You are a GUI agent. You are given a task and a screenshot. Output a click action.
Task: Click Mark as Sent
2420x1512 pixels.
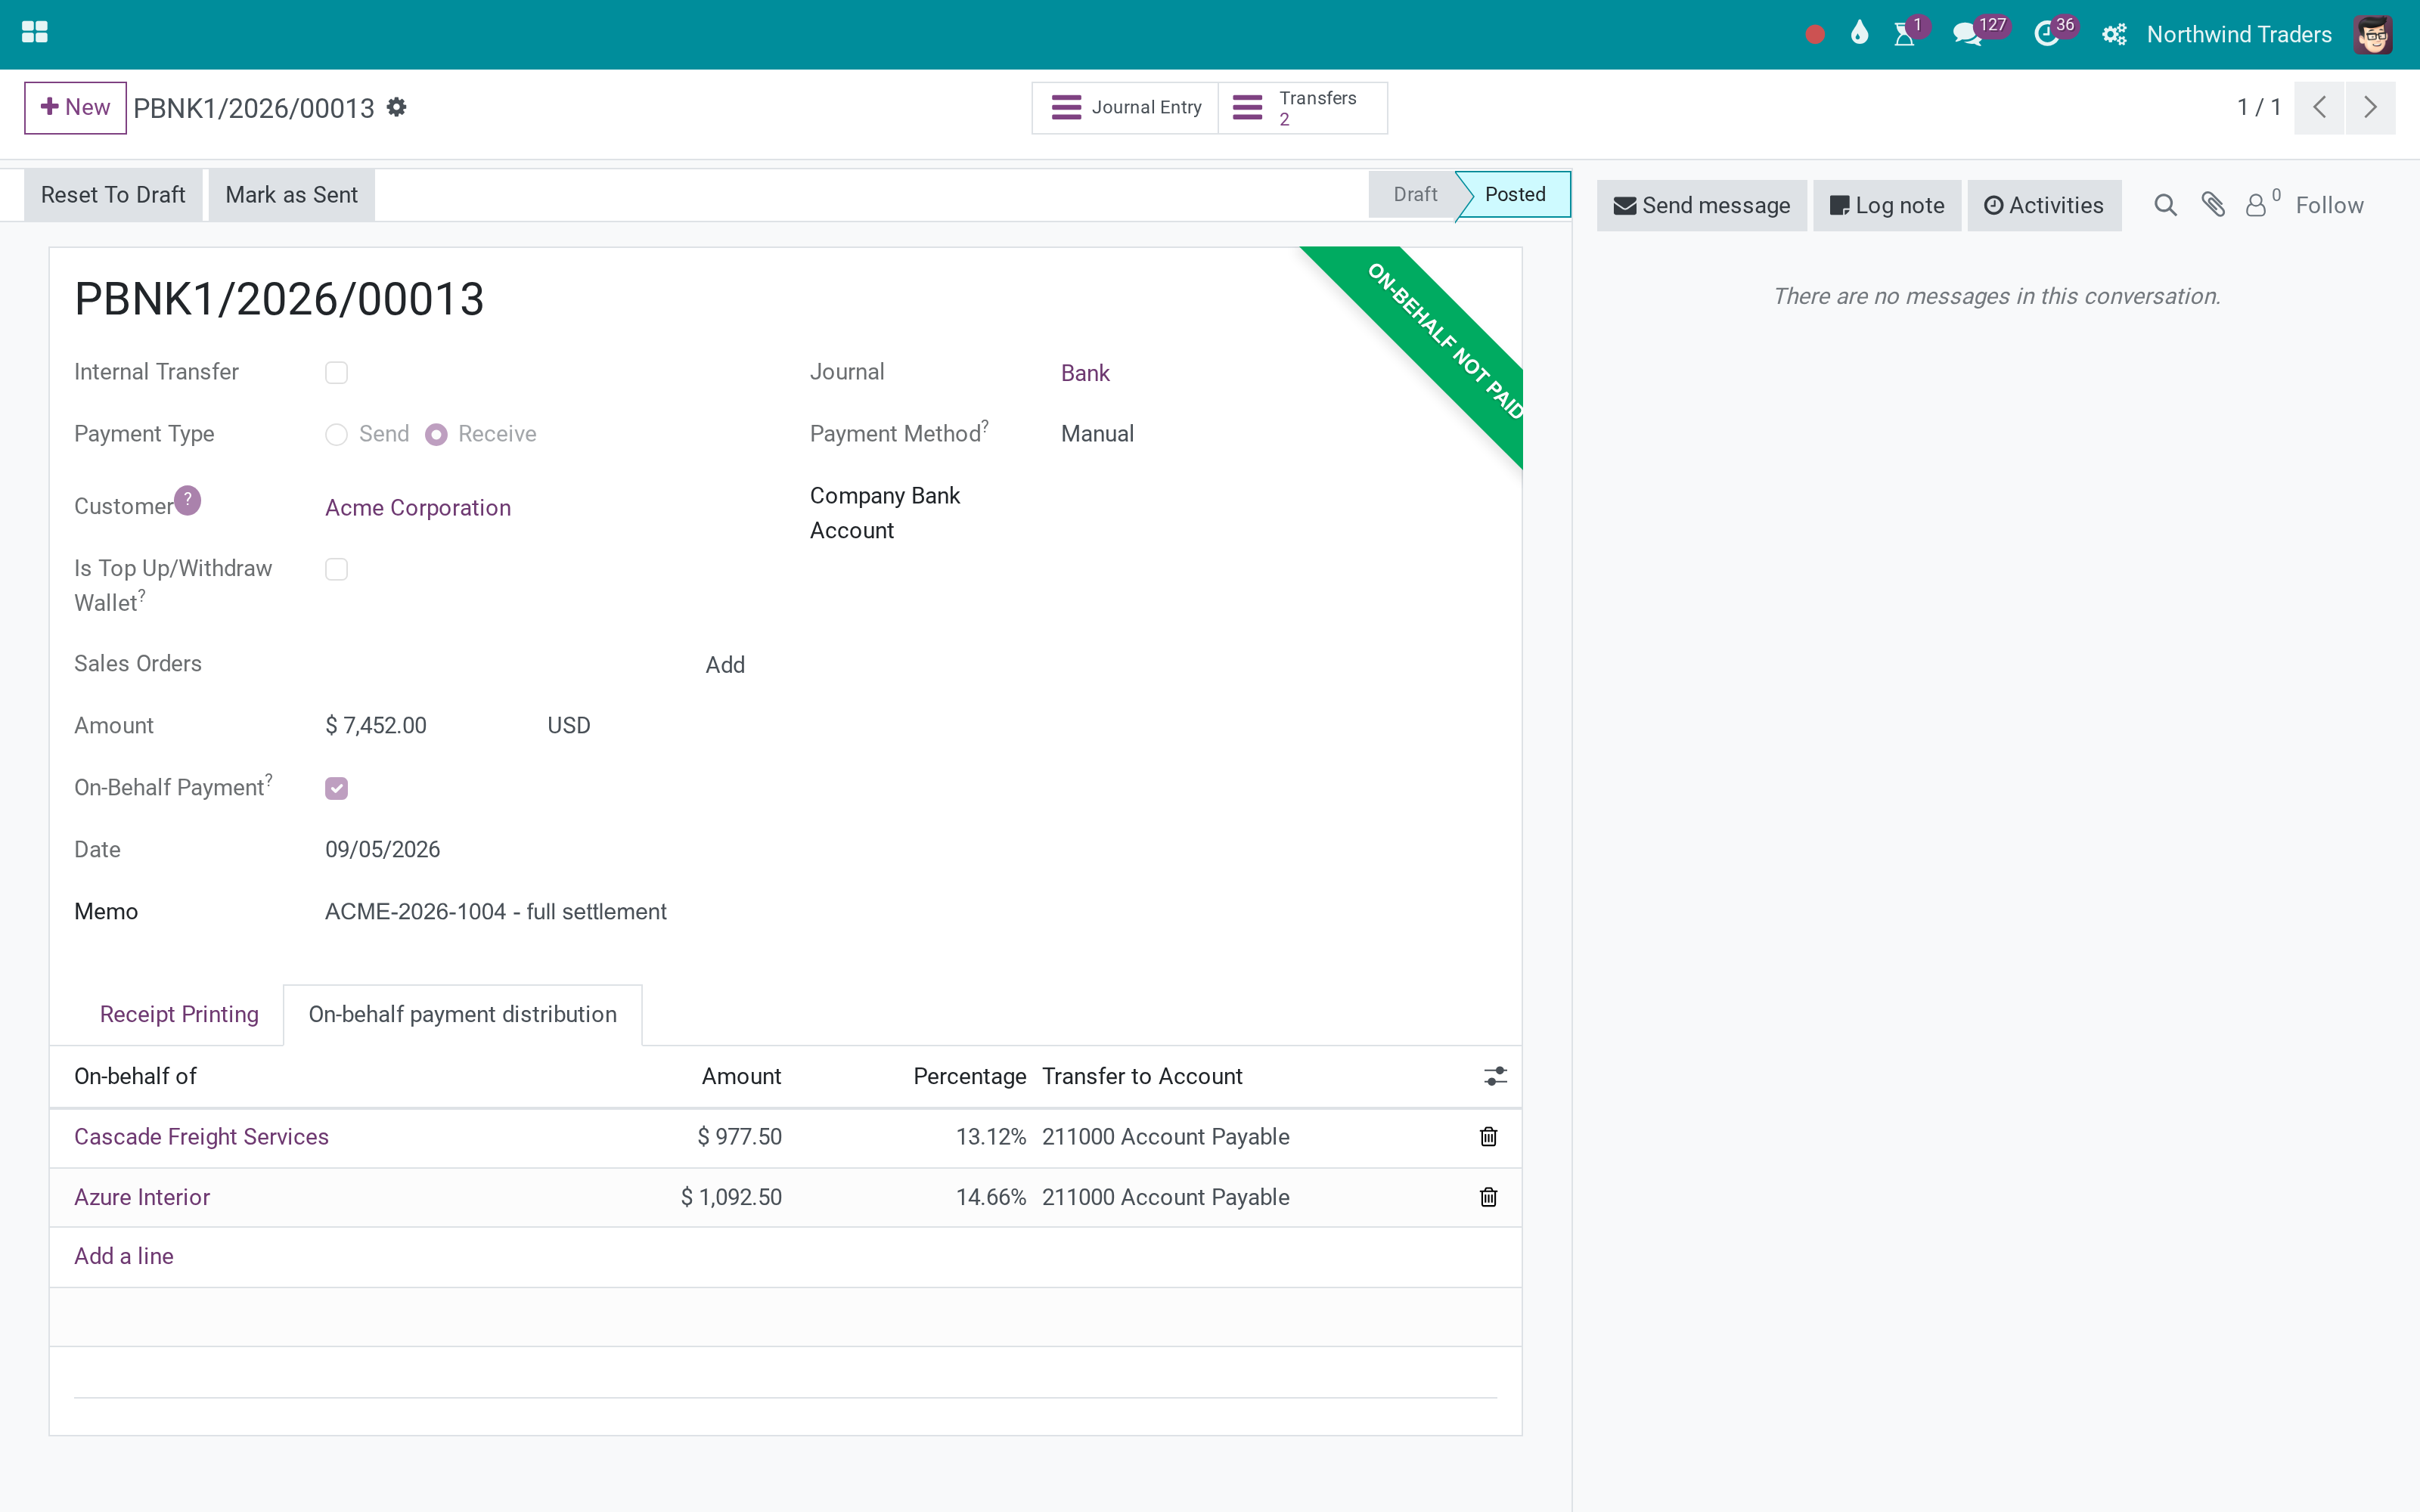(x=291, y=195)
